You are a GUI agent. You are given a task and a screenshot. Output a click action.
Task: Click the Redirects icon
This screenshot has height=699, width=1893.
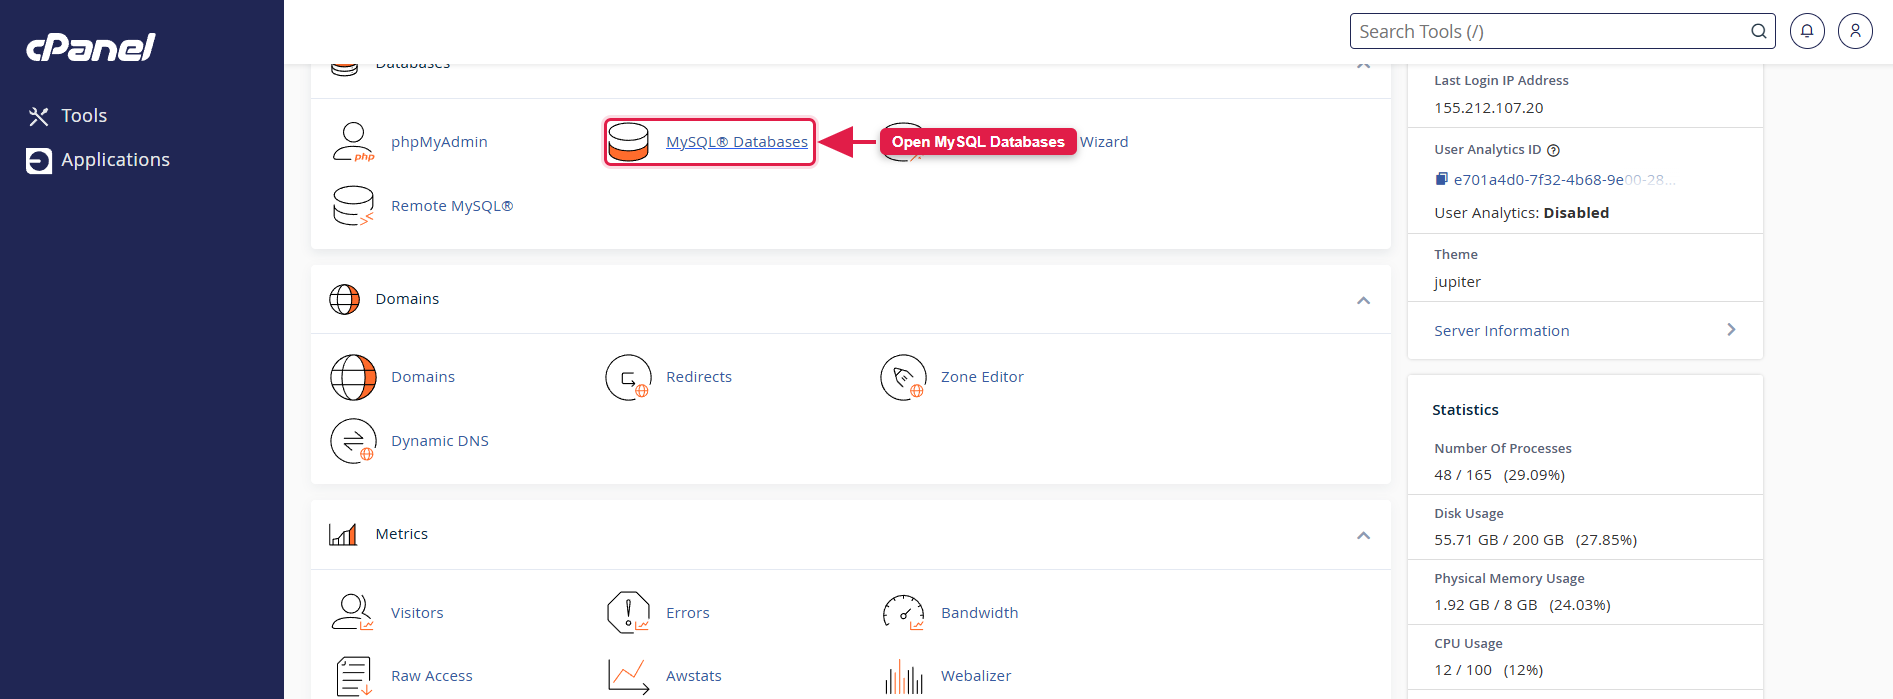pos(629,377)
